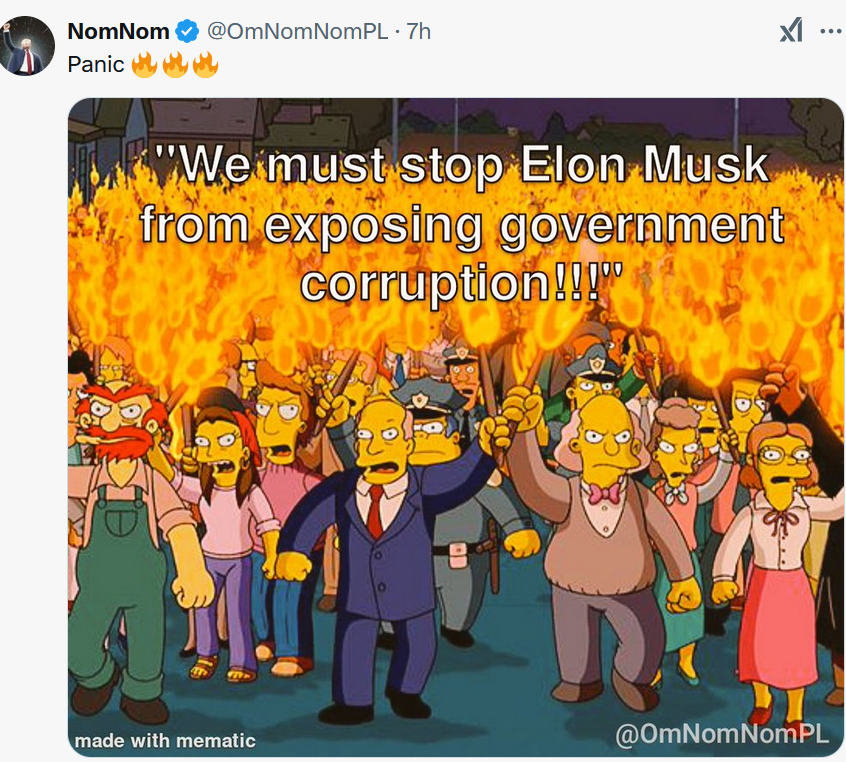The height and width of the screenshot is (762, 846).
Task: Open the Grok explain-post icon
Action: [792, 30]
